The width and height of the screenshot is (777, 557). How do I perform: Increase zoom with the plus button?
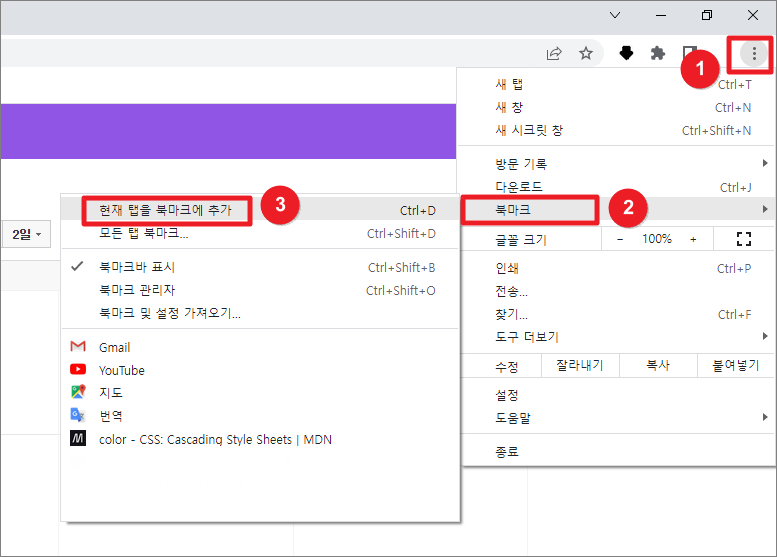(693, 239)
